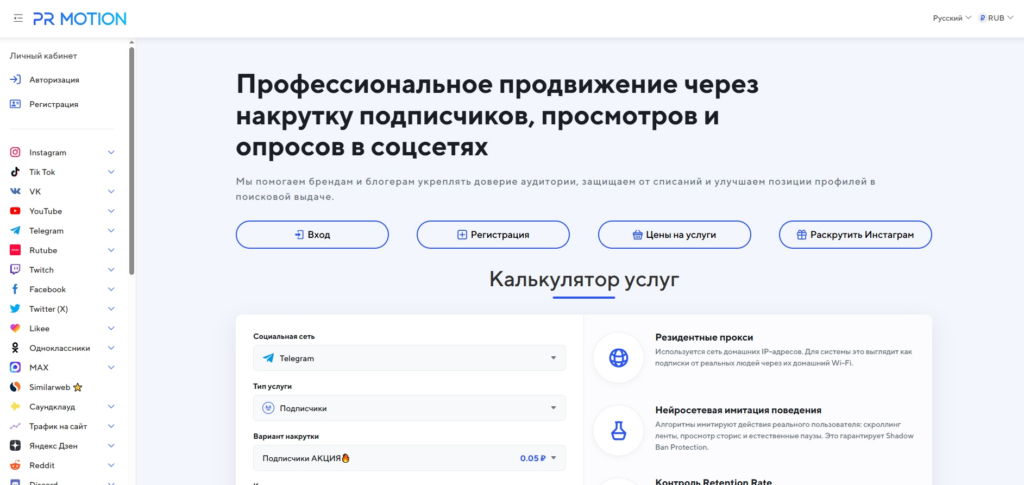Image resolution: width=1024 pixels, height=485 pixels.
Task: Click the Трафик на сайт chart icon
Action: coord(15,426)
